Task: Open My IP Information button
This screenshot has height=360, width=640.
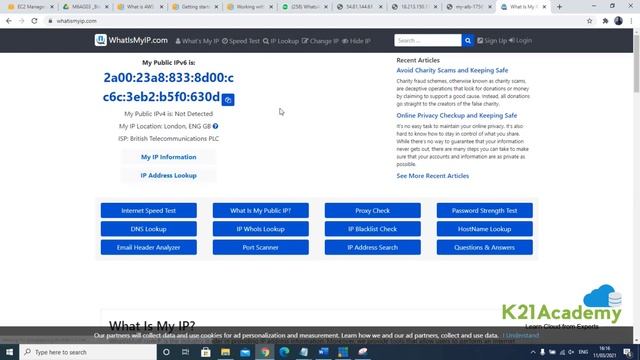Action: pos(169,157)
